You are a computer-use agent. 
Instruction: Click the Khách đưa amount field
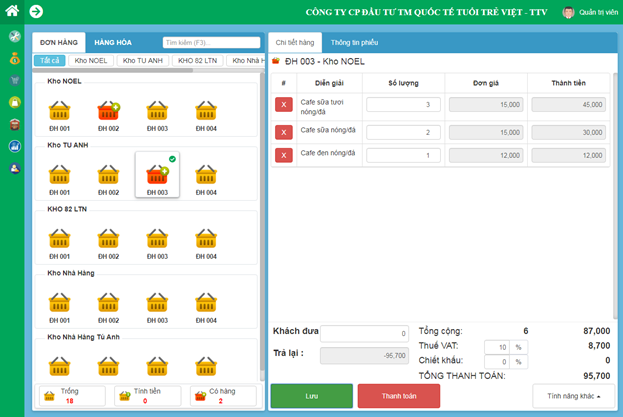(x=364, y=333)
